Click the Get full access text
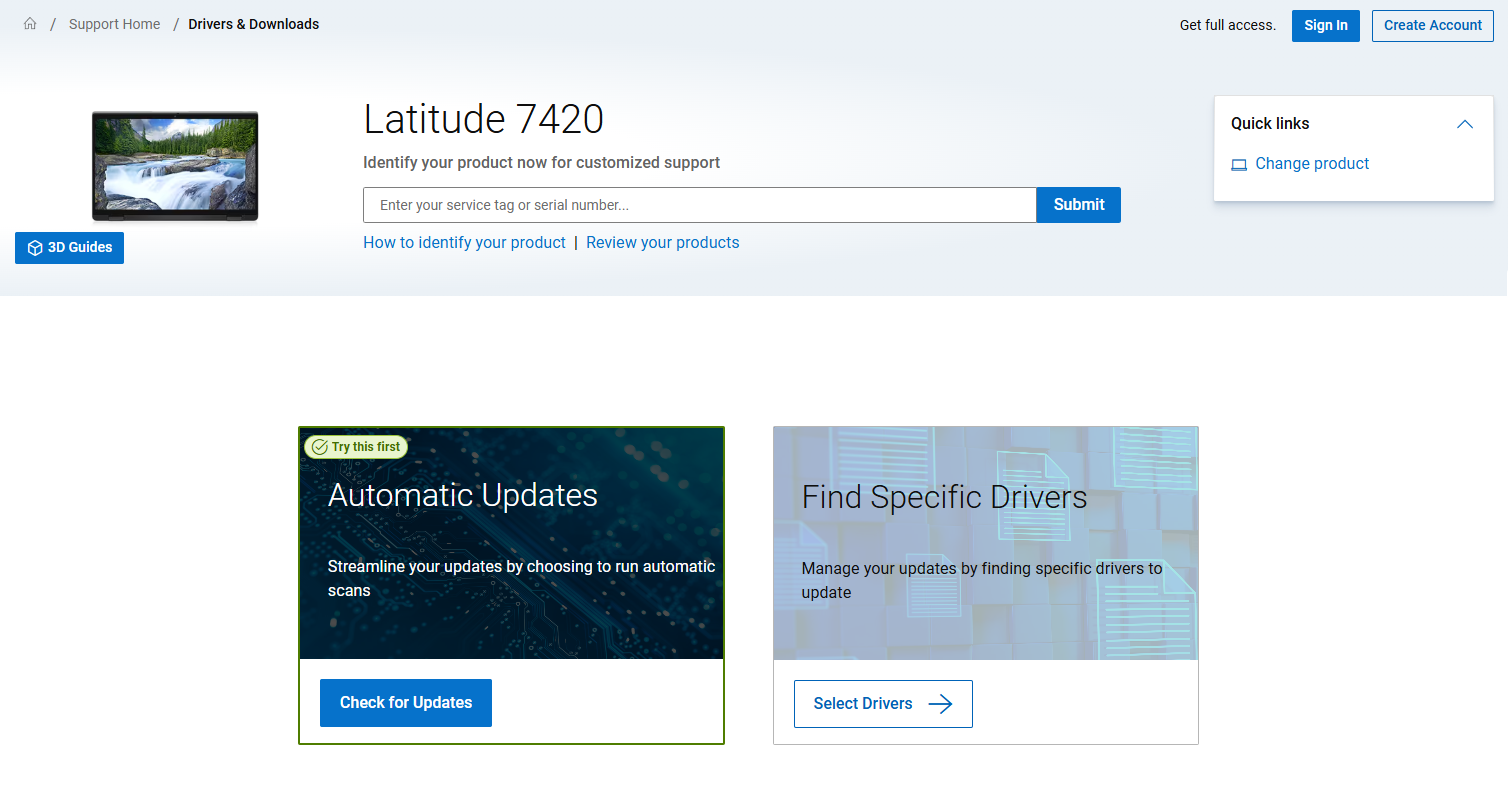The width and height of the screenshot is (1508, 797). (1228, 25)
